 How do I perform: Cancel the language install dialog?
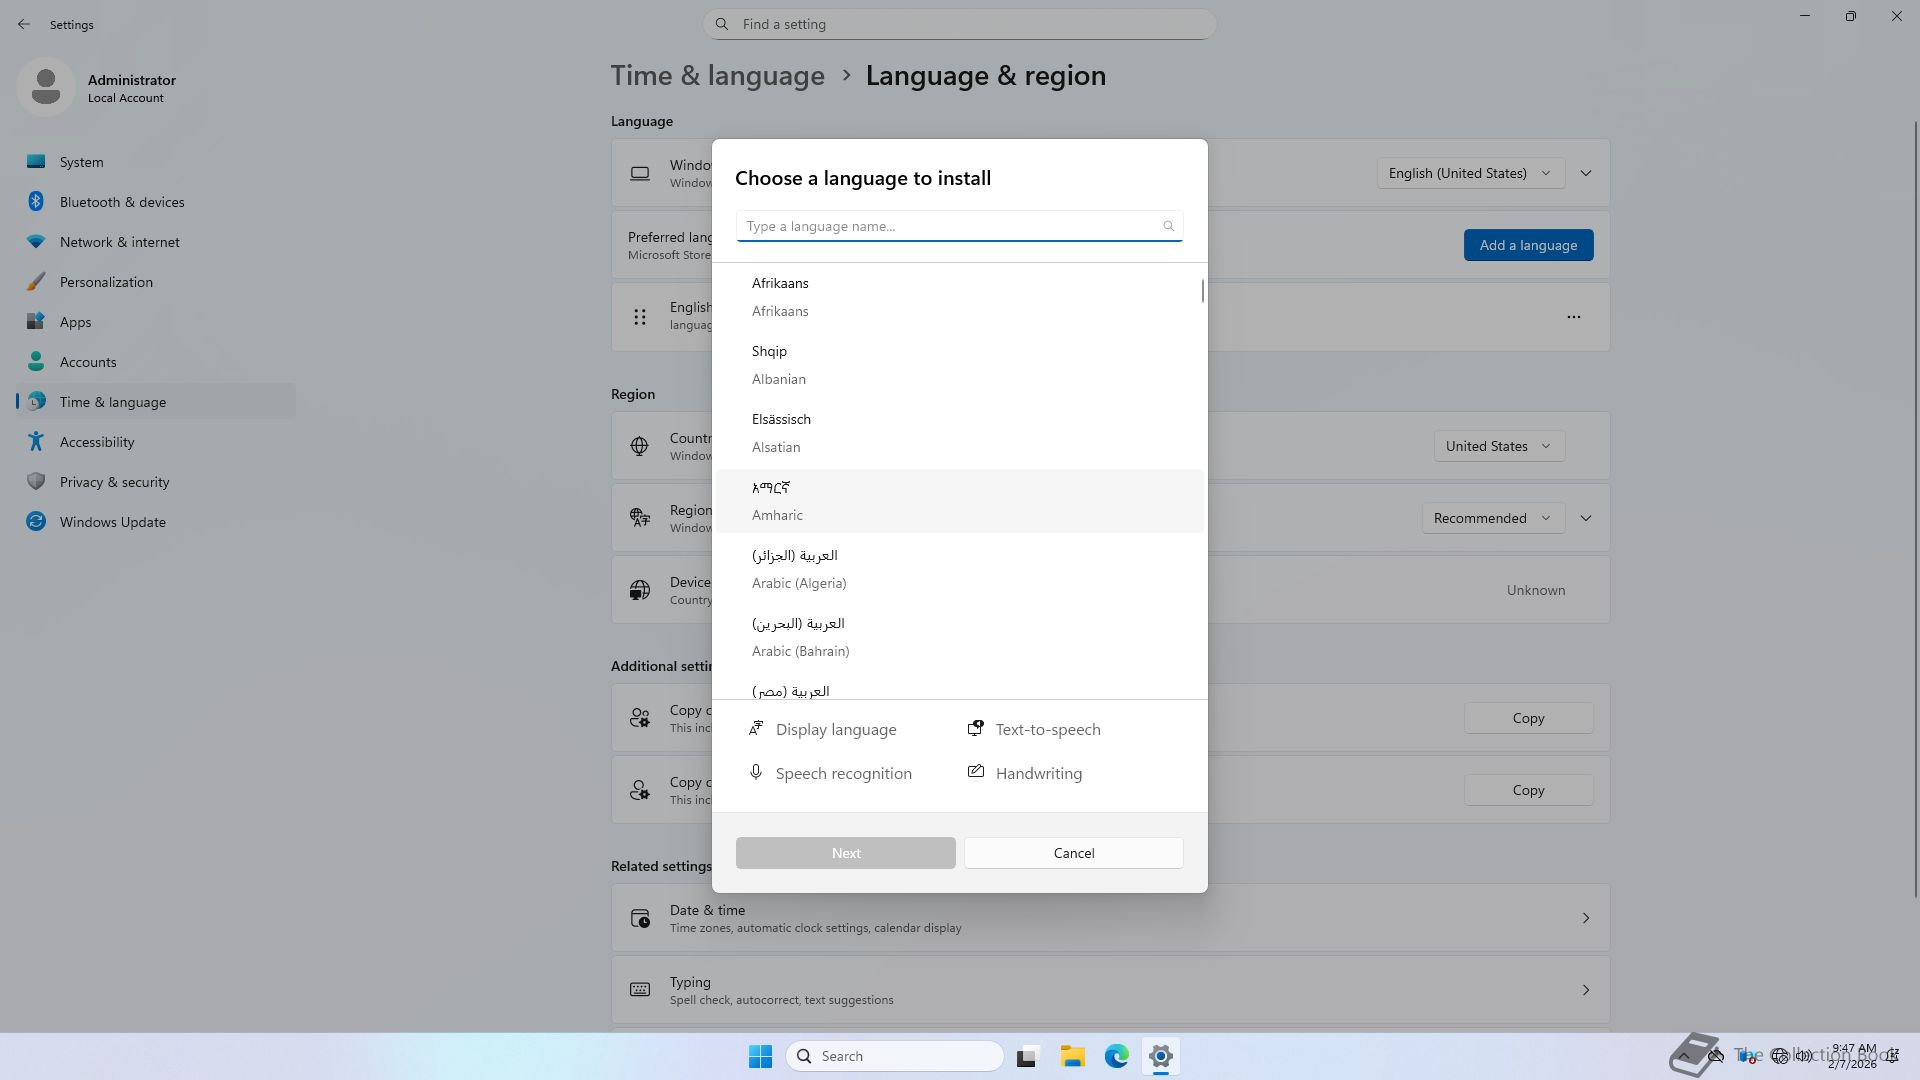(1073, 853)
